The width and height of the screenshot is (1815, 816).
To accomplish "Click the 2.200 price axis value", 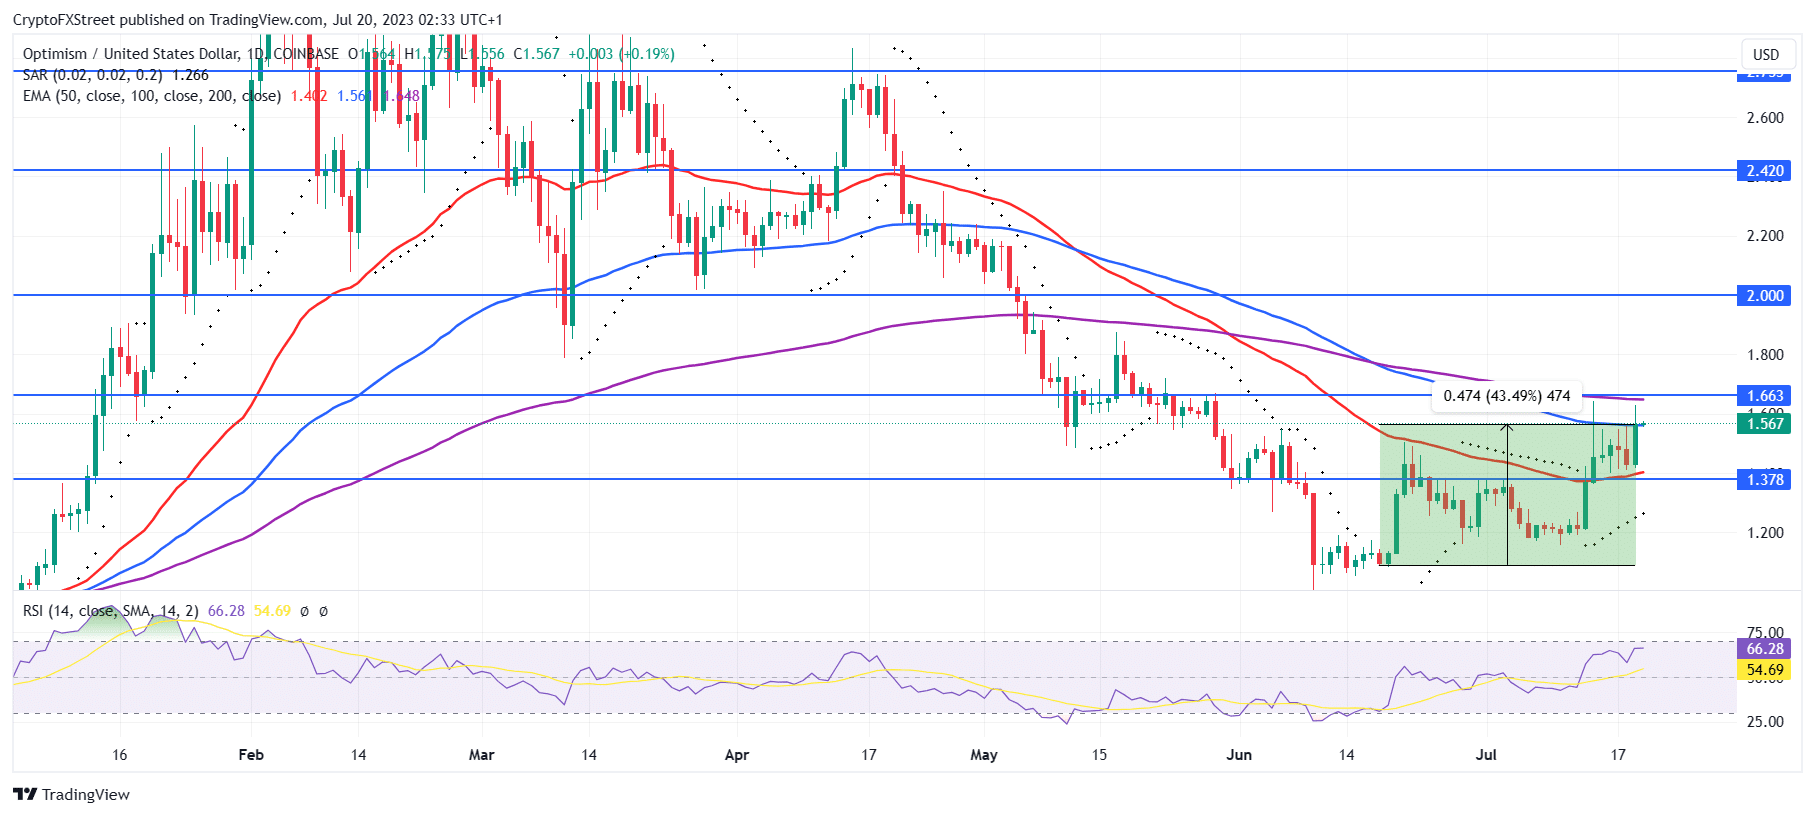I will coord(1765,236).
